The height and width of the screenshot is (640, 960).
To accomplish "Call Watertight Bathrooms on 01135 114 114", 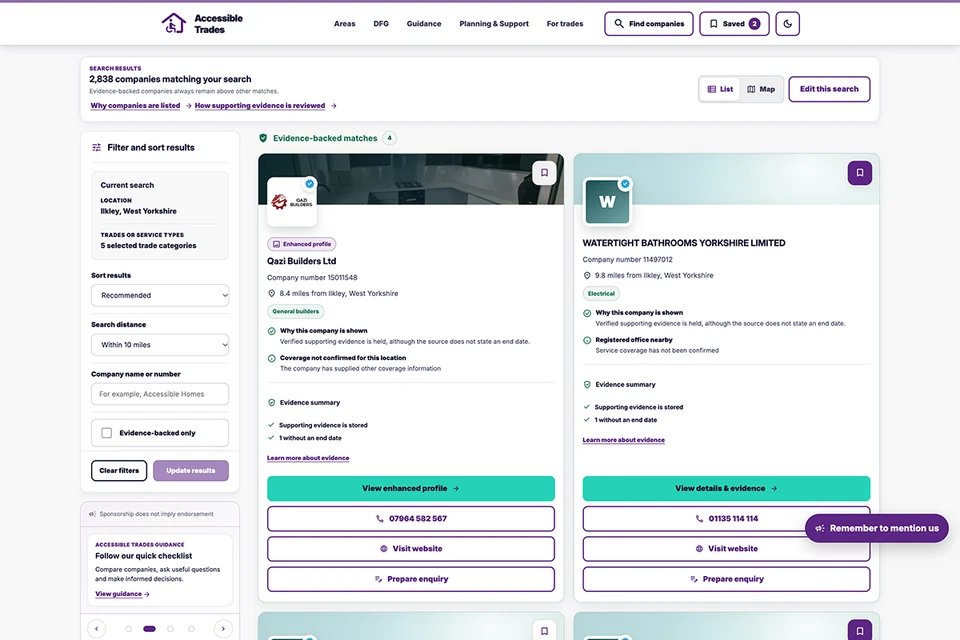I will 726,519.
